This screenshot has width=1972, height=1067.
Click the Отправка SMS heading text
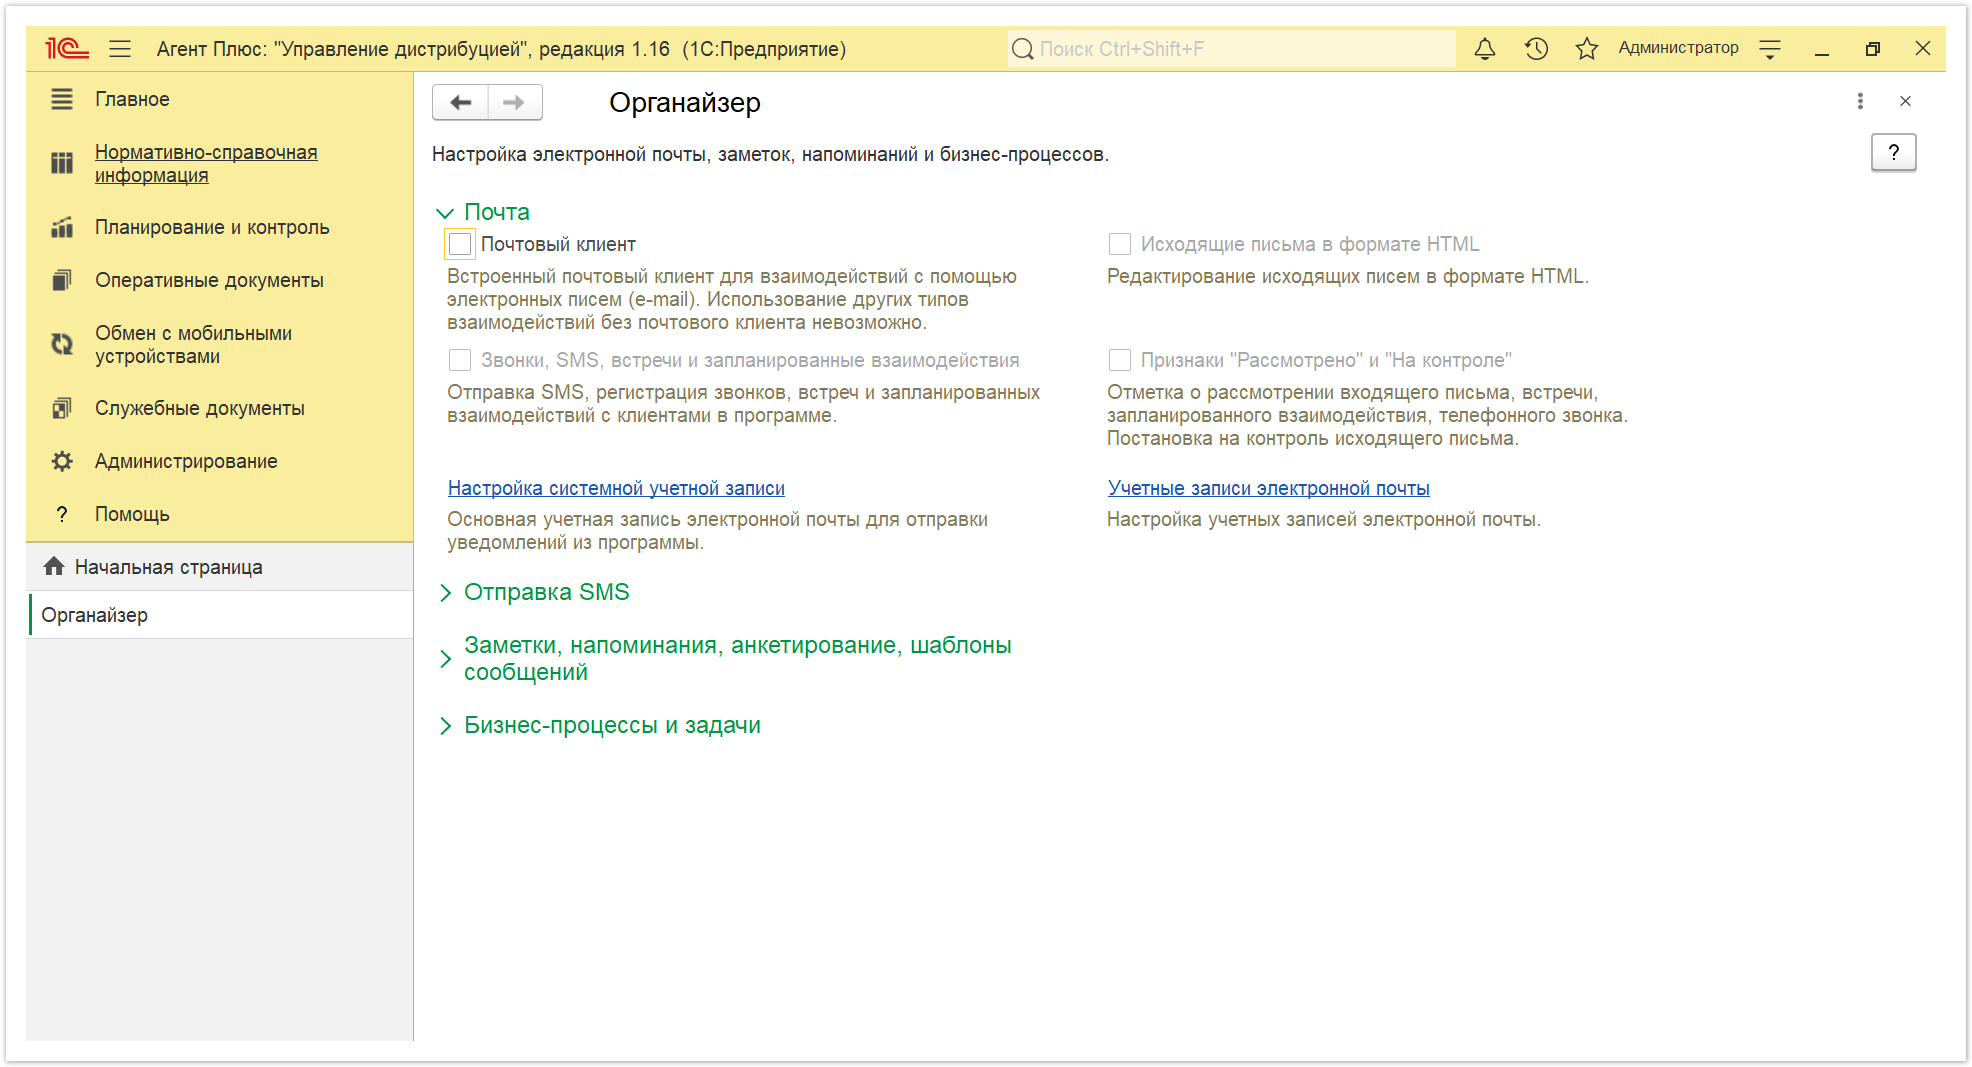click(547, 592)
